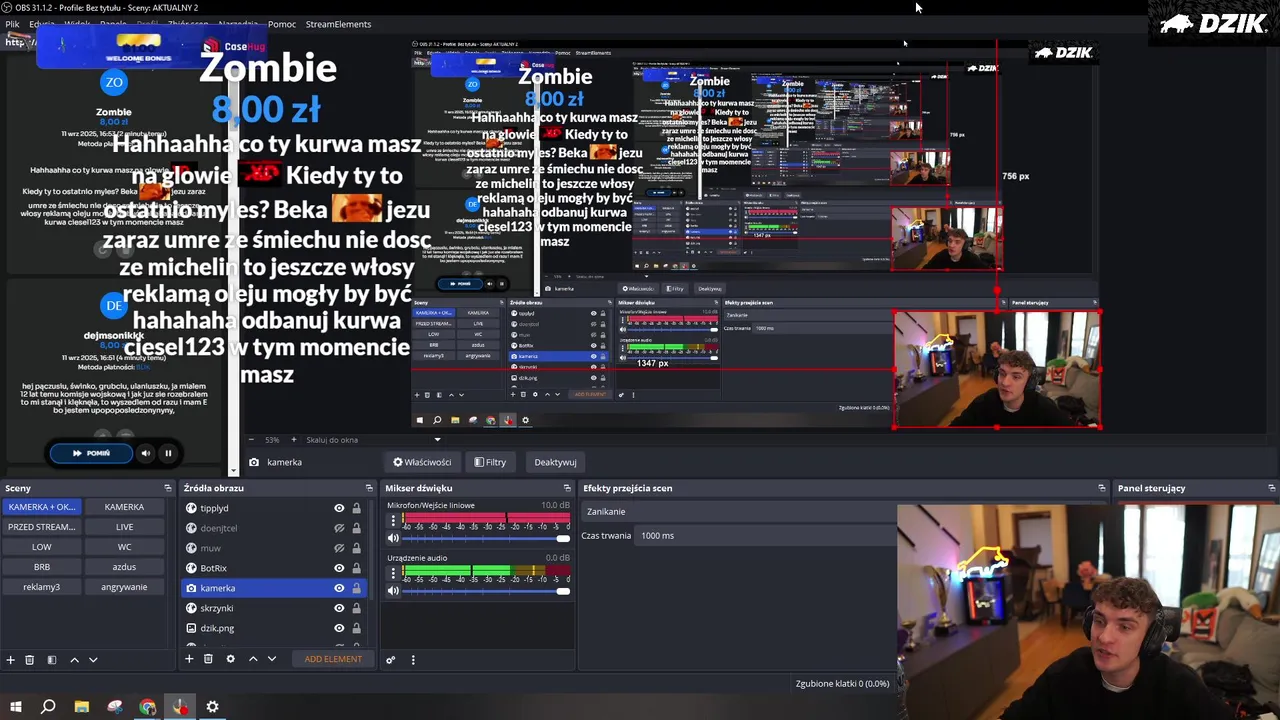
Task: Open scene filters icon in Sceny toolbar
Action: (52, 660)
